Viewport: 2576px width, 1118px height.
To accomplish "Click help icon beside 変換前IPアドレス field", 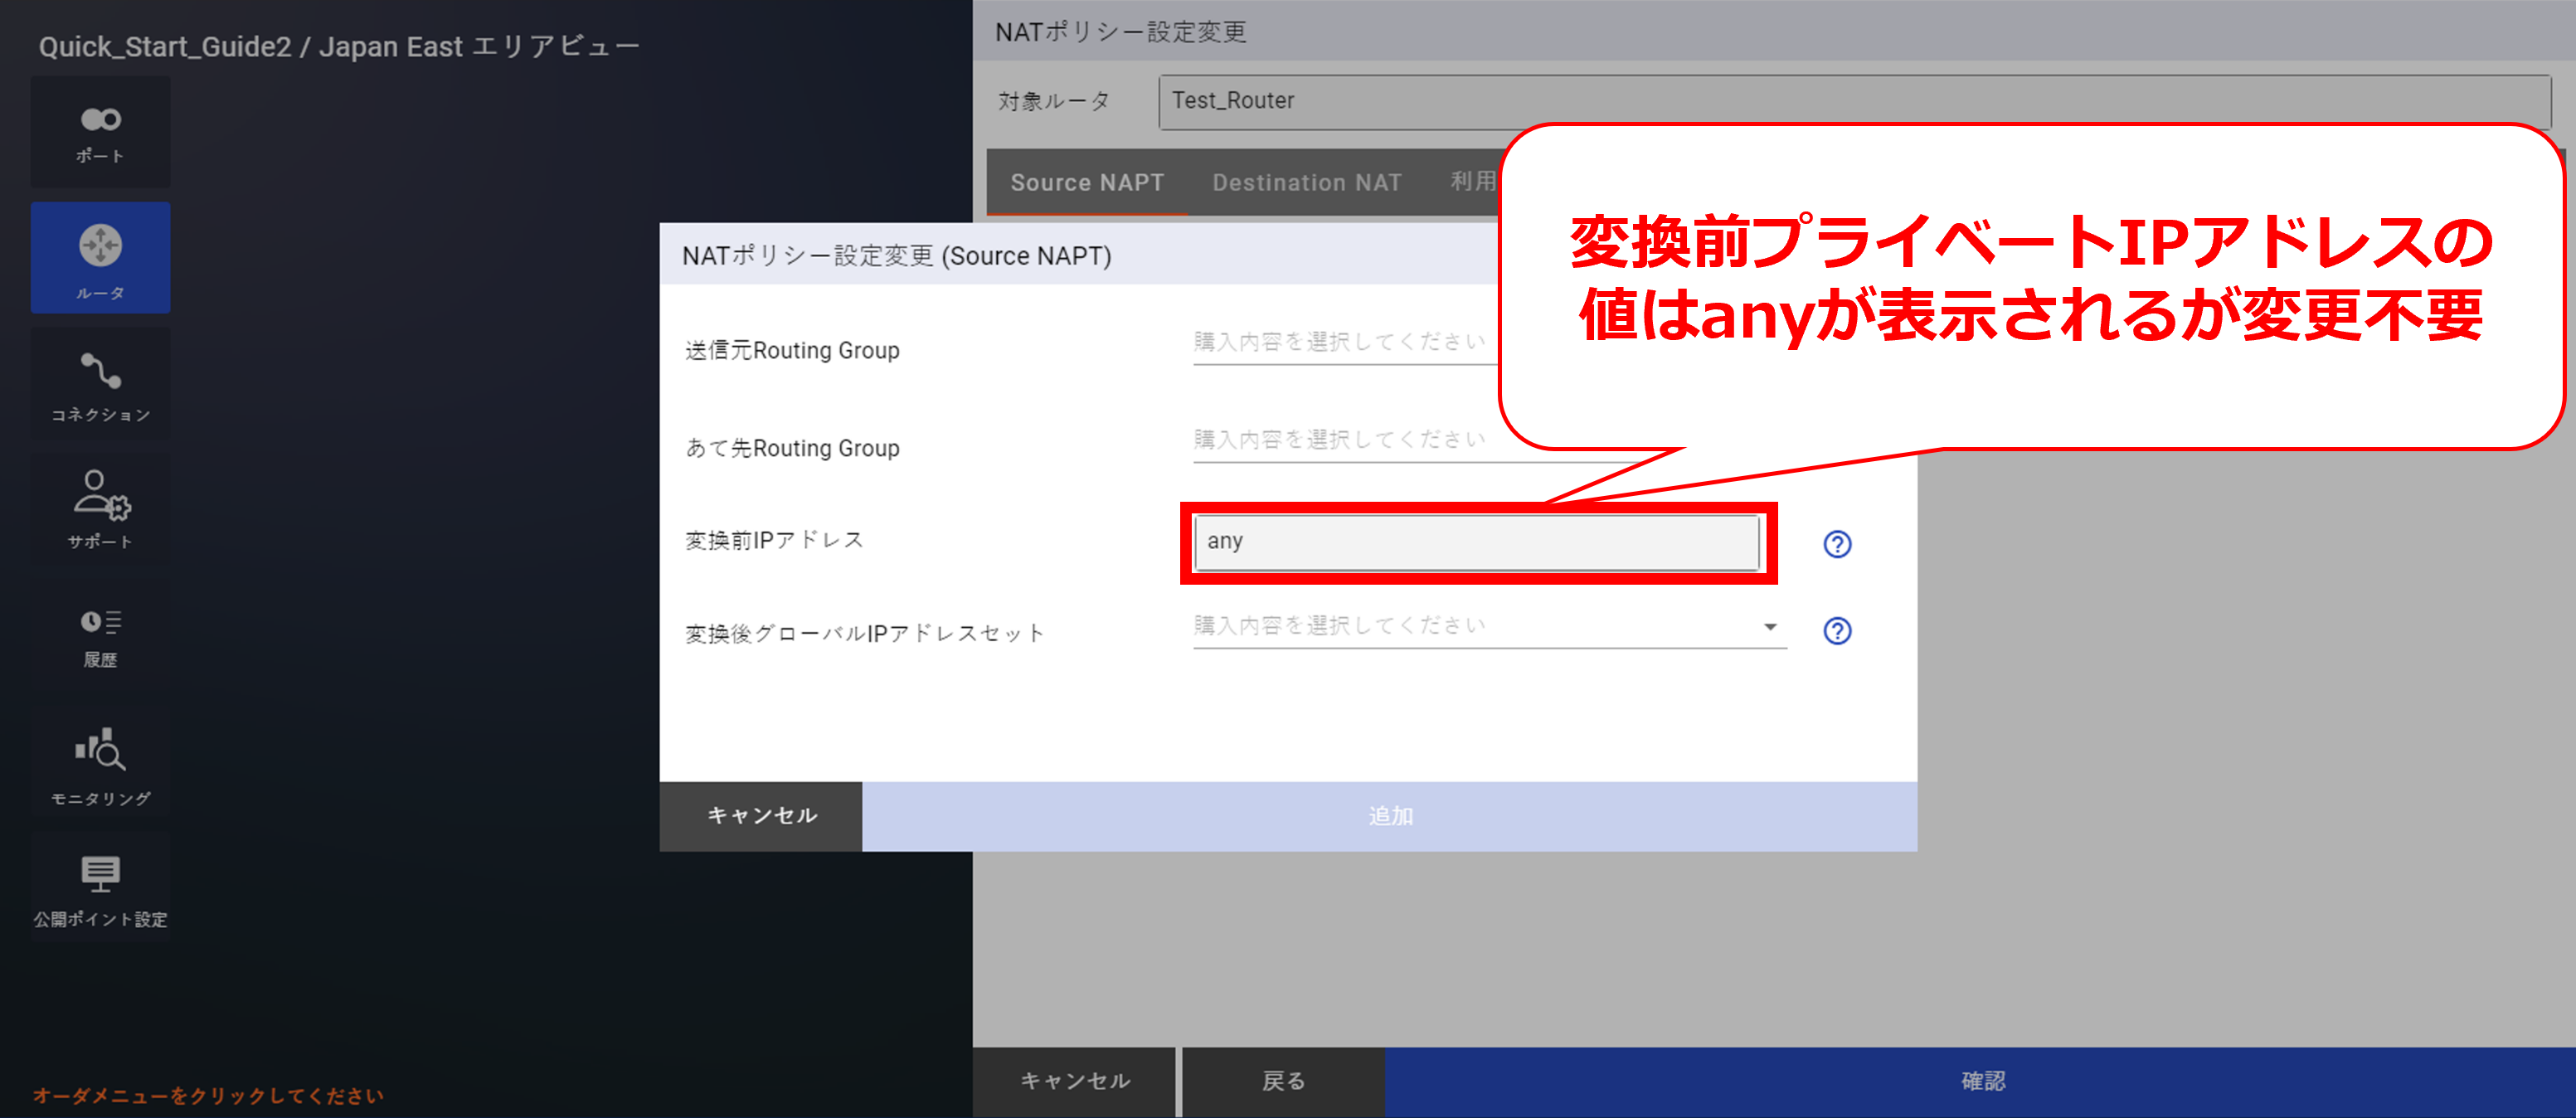I will click(1836, 544).
